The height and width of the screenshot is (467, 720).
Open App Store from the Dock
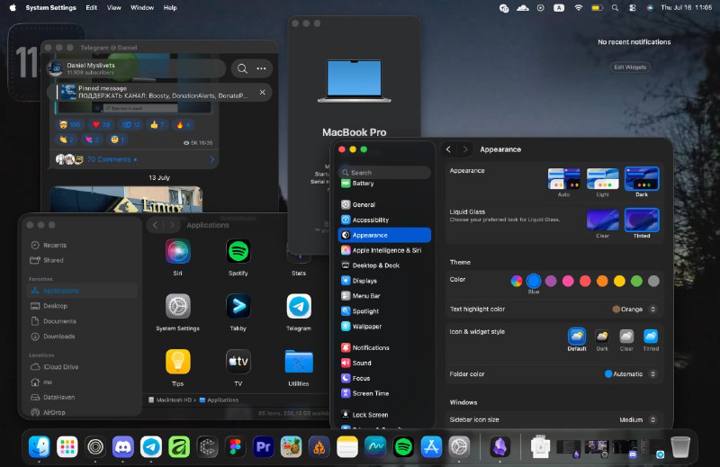(431, 446)
